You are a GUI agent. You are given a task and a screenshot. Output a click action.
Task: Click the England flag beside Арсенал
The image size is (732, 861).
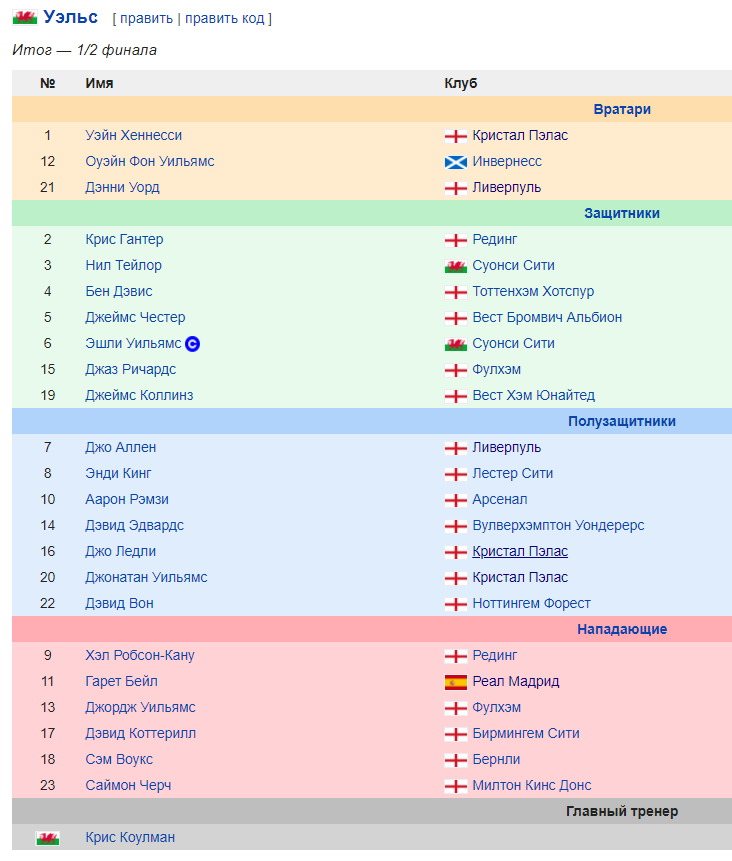456,500
